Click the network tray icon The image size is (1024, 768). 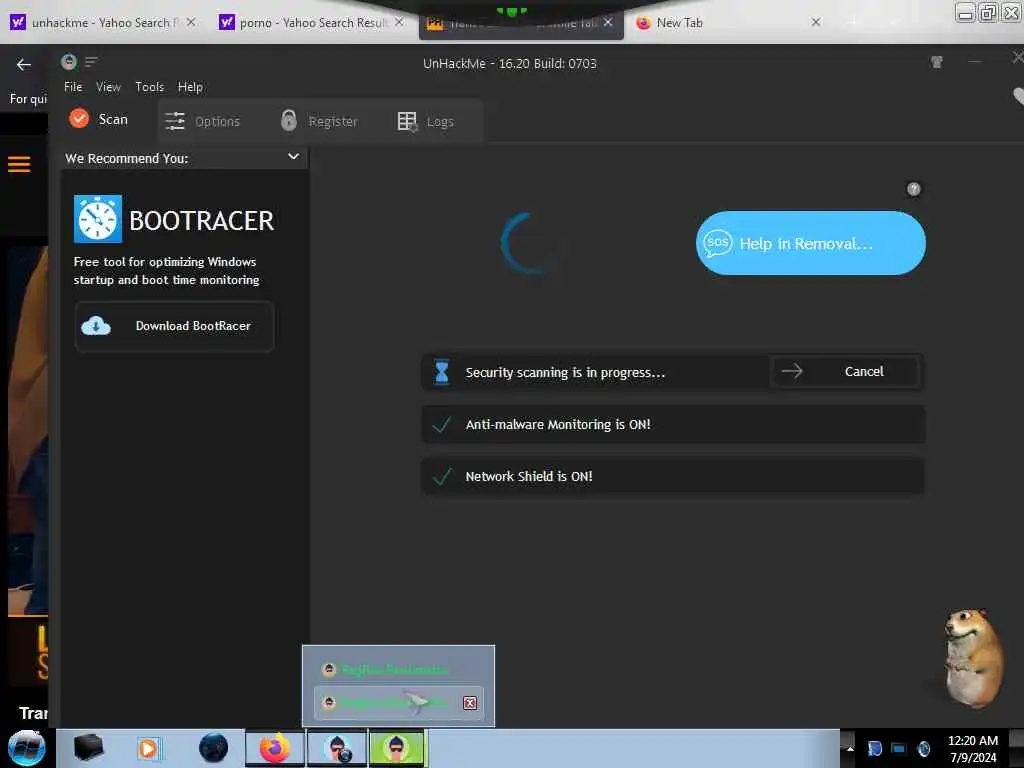click(899, 748)
